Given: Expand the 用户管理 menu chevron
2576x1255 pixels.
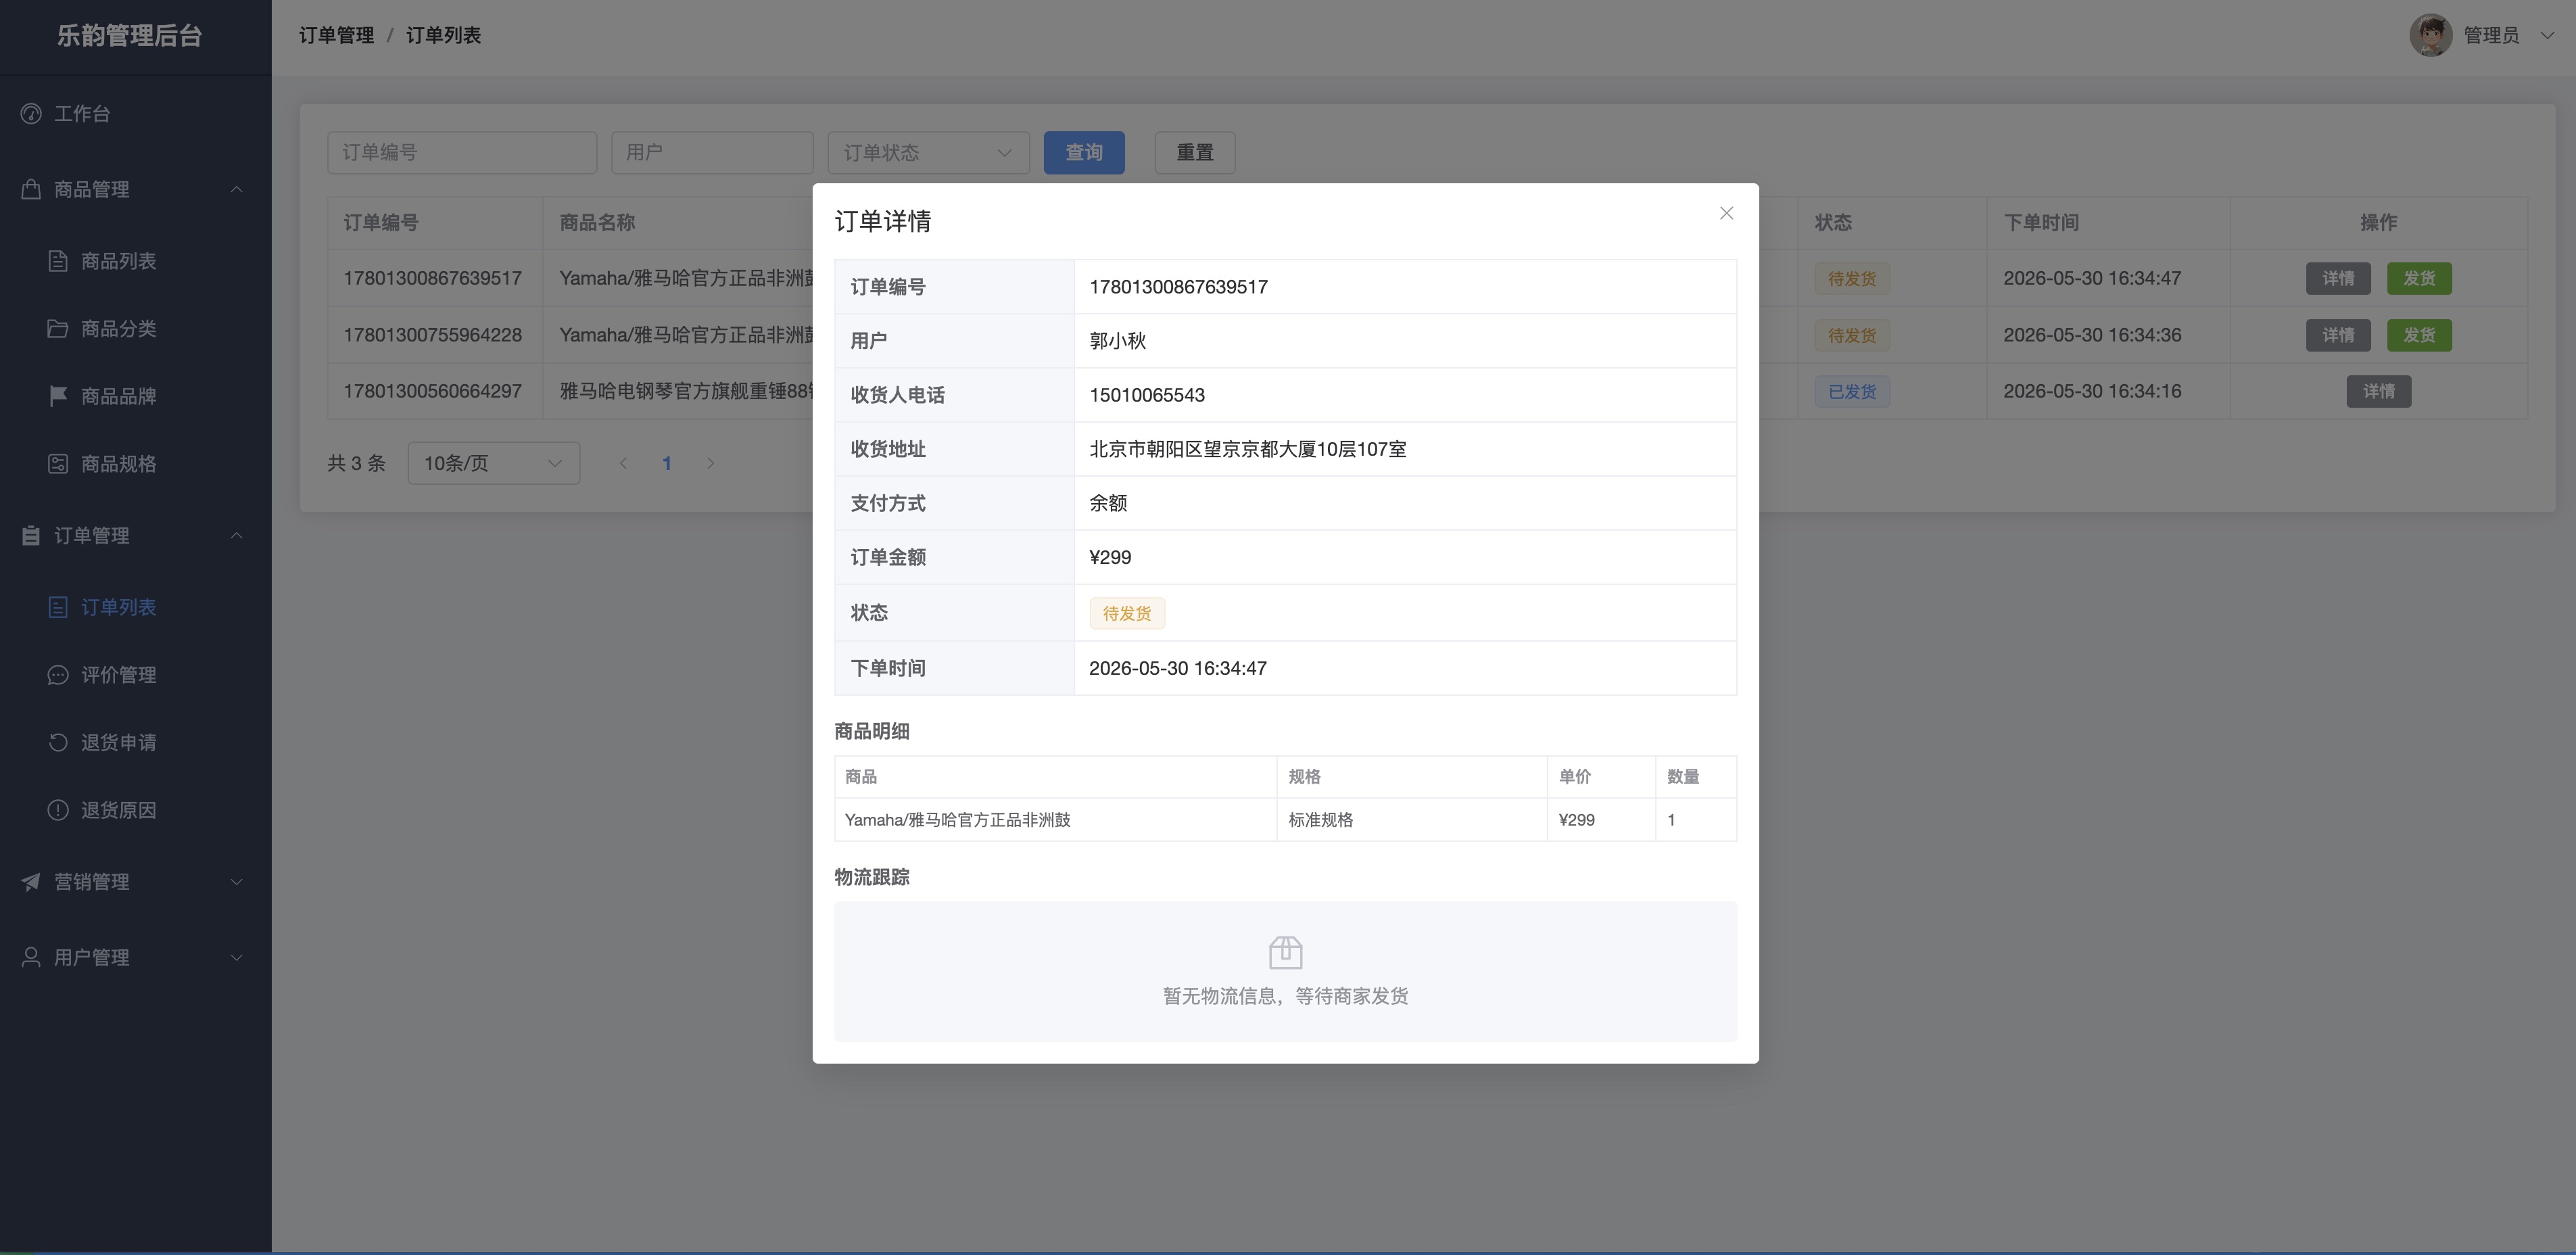Looking at the screenshot, I should pyautogui.click(x=237, y=957).
